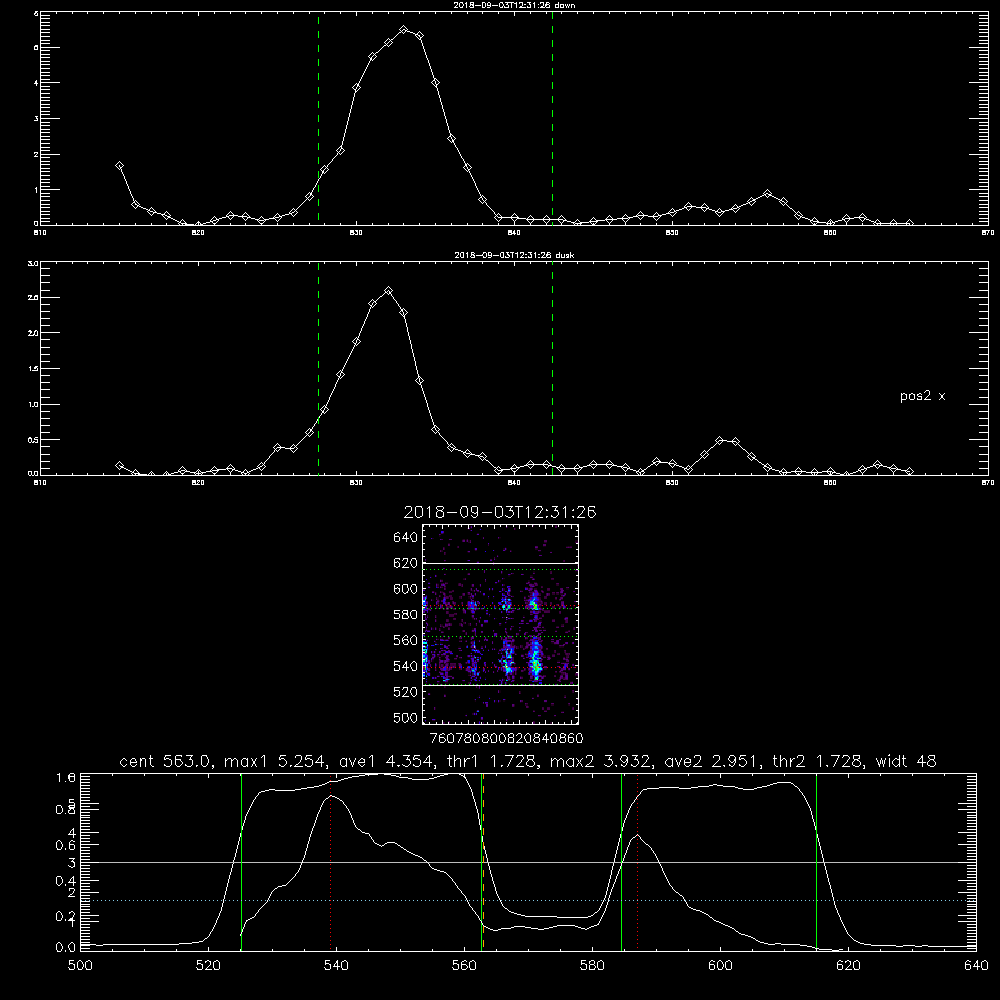This screenshot has width=1000, height=1000.
Task: Click the solid horizontal line at level 3
Action: click(x=528, y=862)
